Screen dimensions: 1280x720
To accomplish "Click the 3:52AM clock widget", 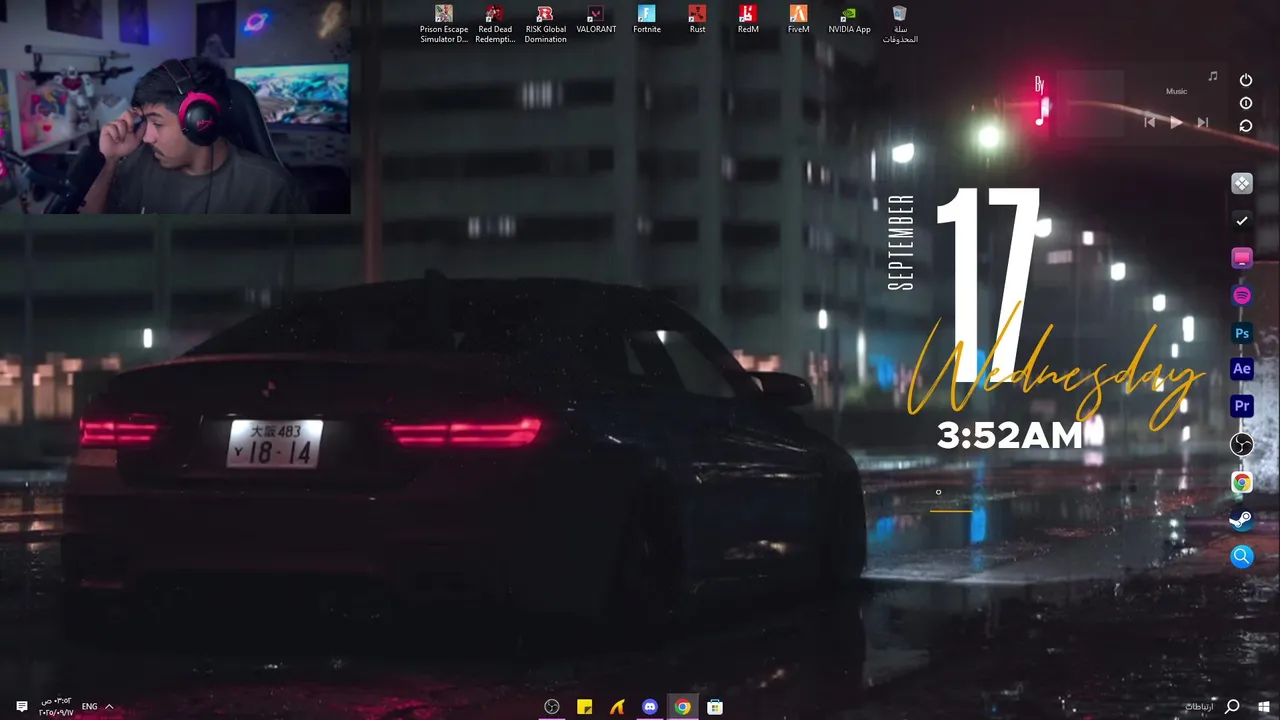I will [1010, 435].
